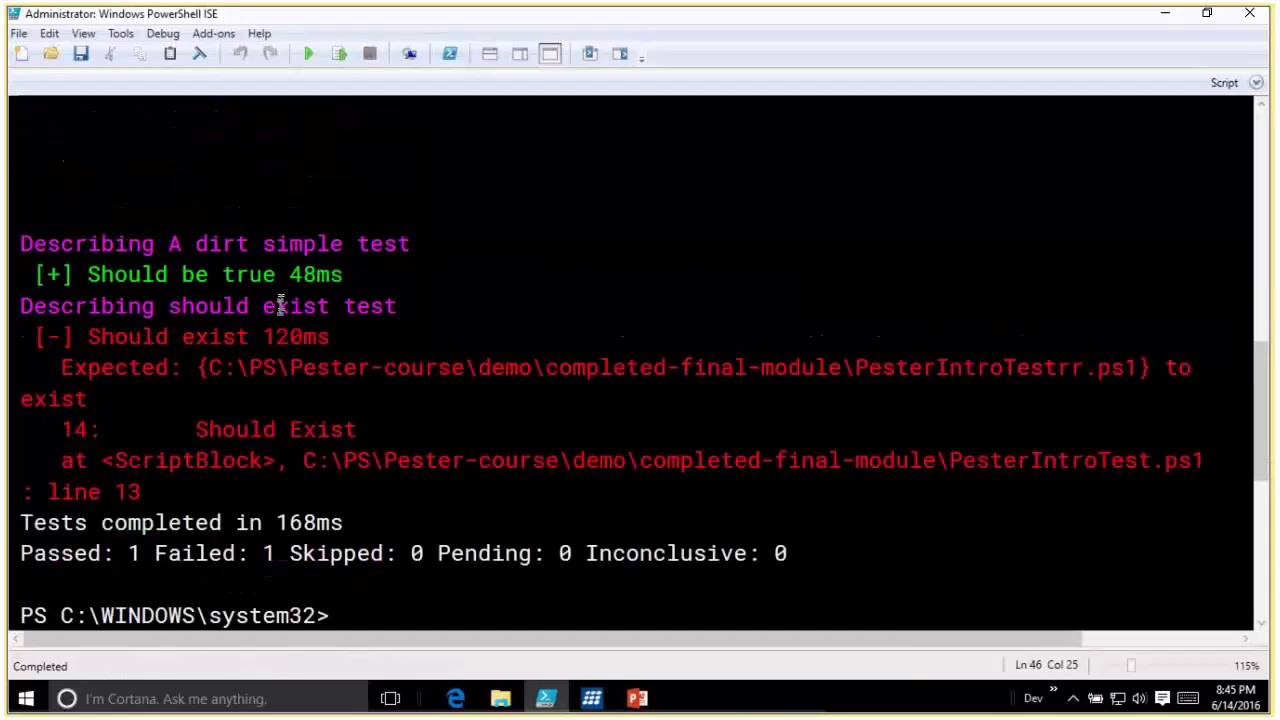Run Script green play icon
Viewport: 1280px width, 720px height.
pos(309,54)
